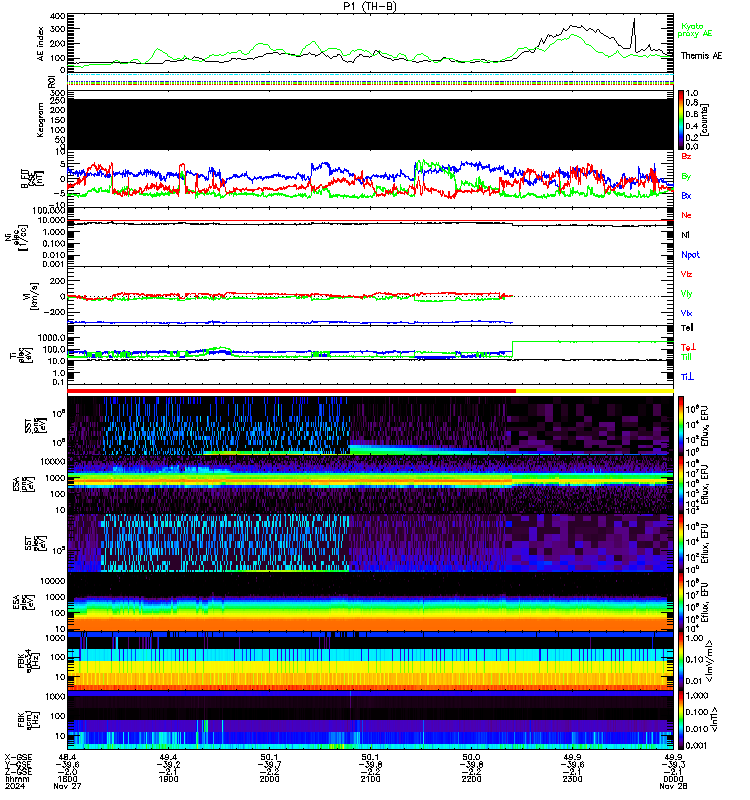Click the blue Vix velocity legend label
Viewport: 750px width, 800px height.
(x=686, y=313)
